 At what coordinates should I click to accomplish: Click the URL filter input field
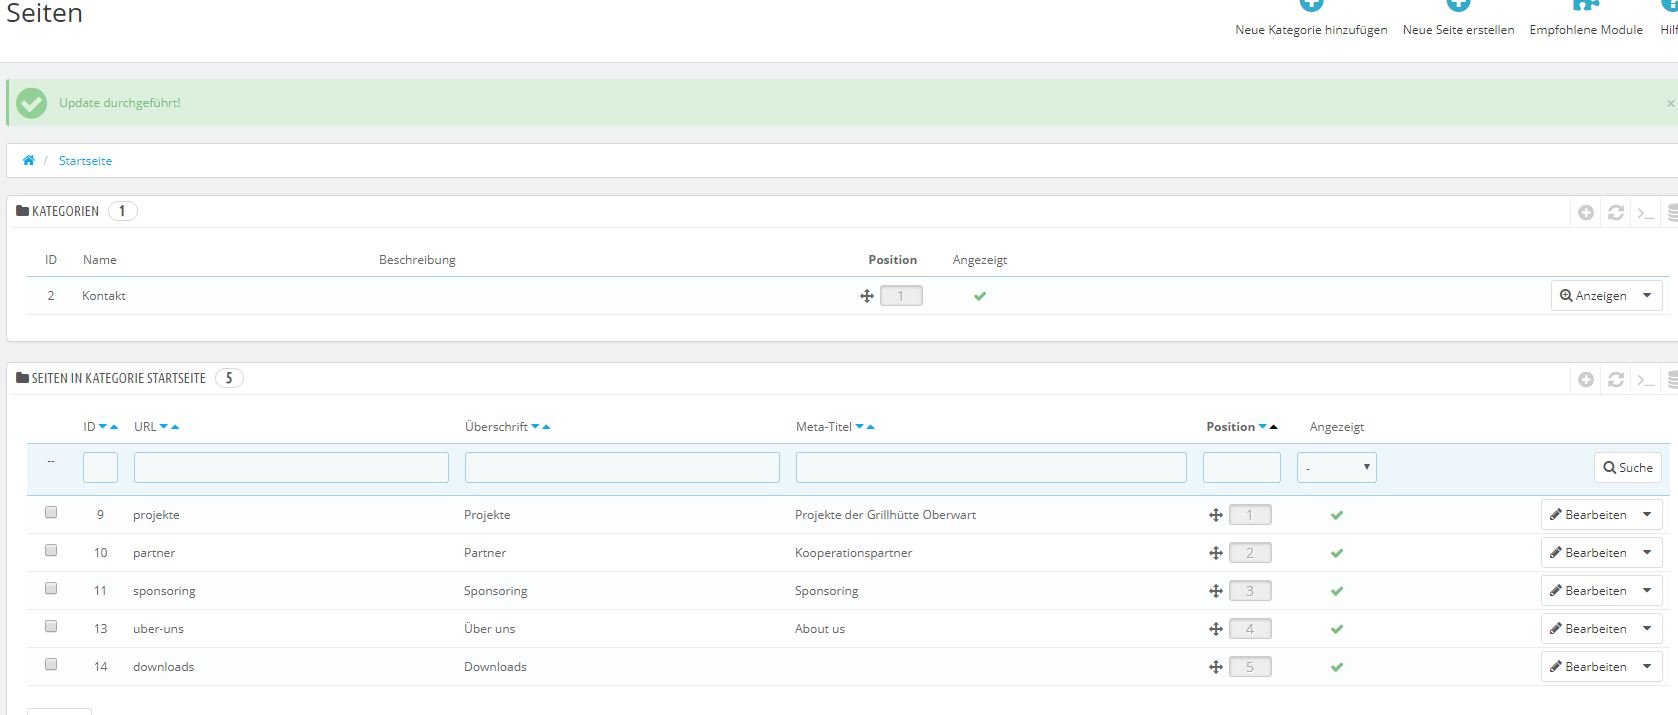[x=291, y=467]
